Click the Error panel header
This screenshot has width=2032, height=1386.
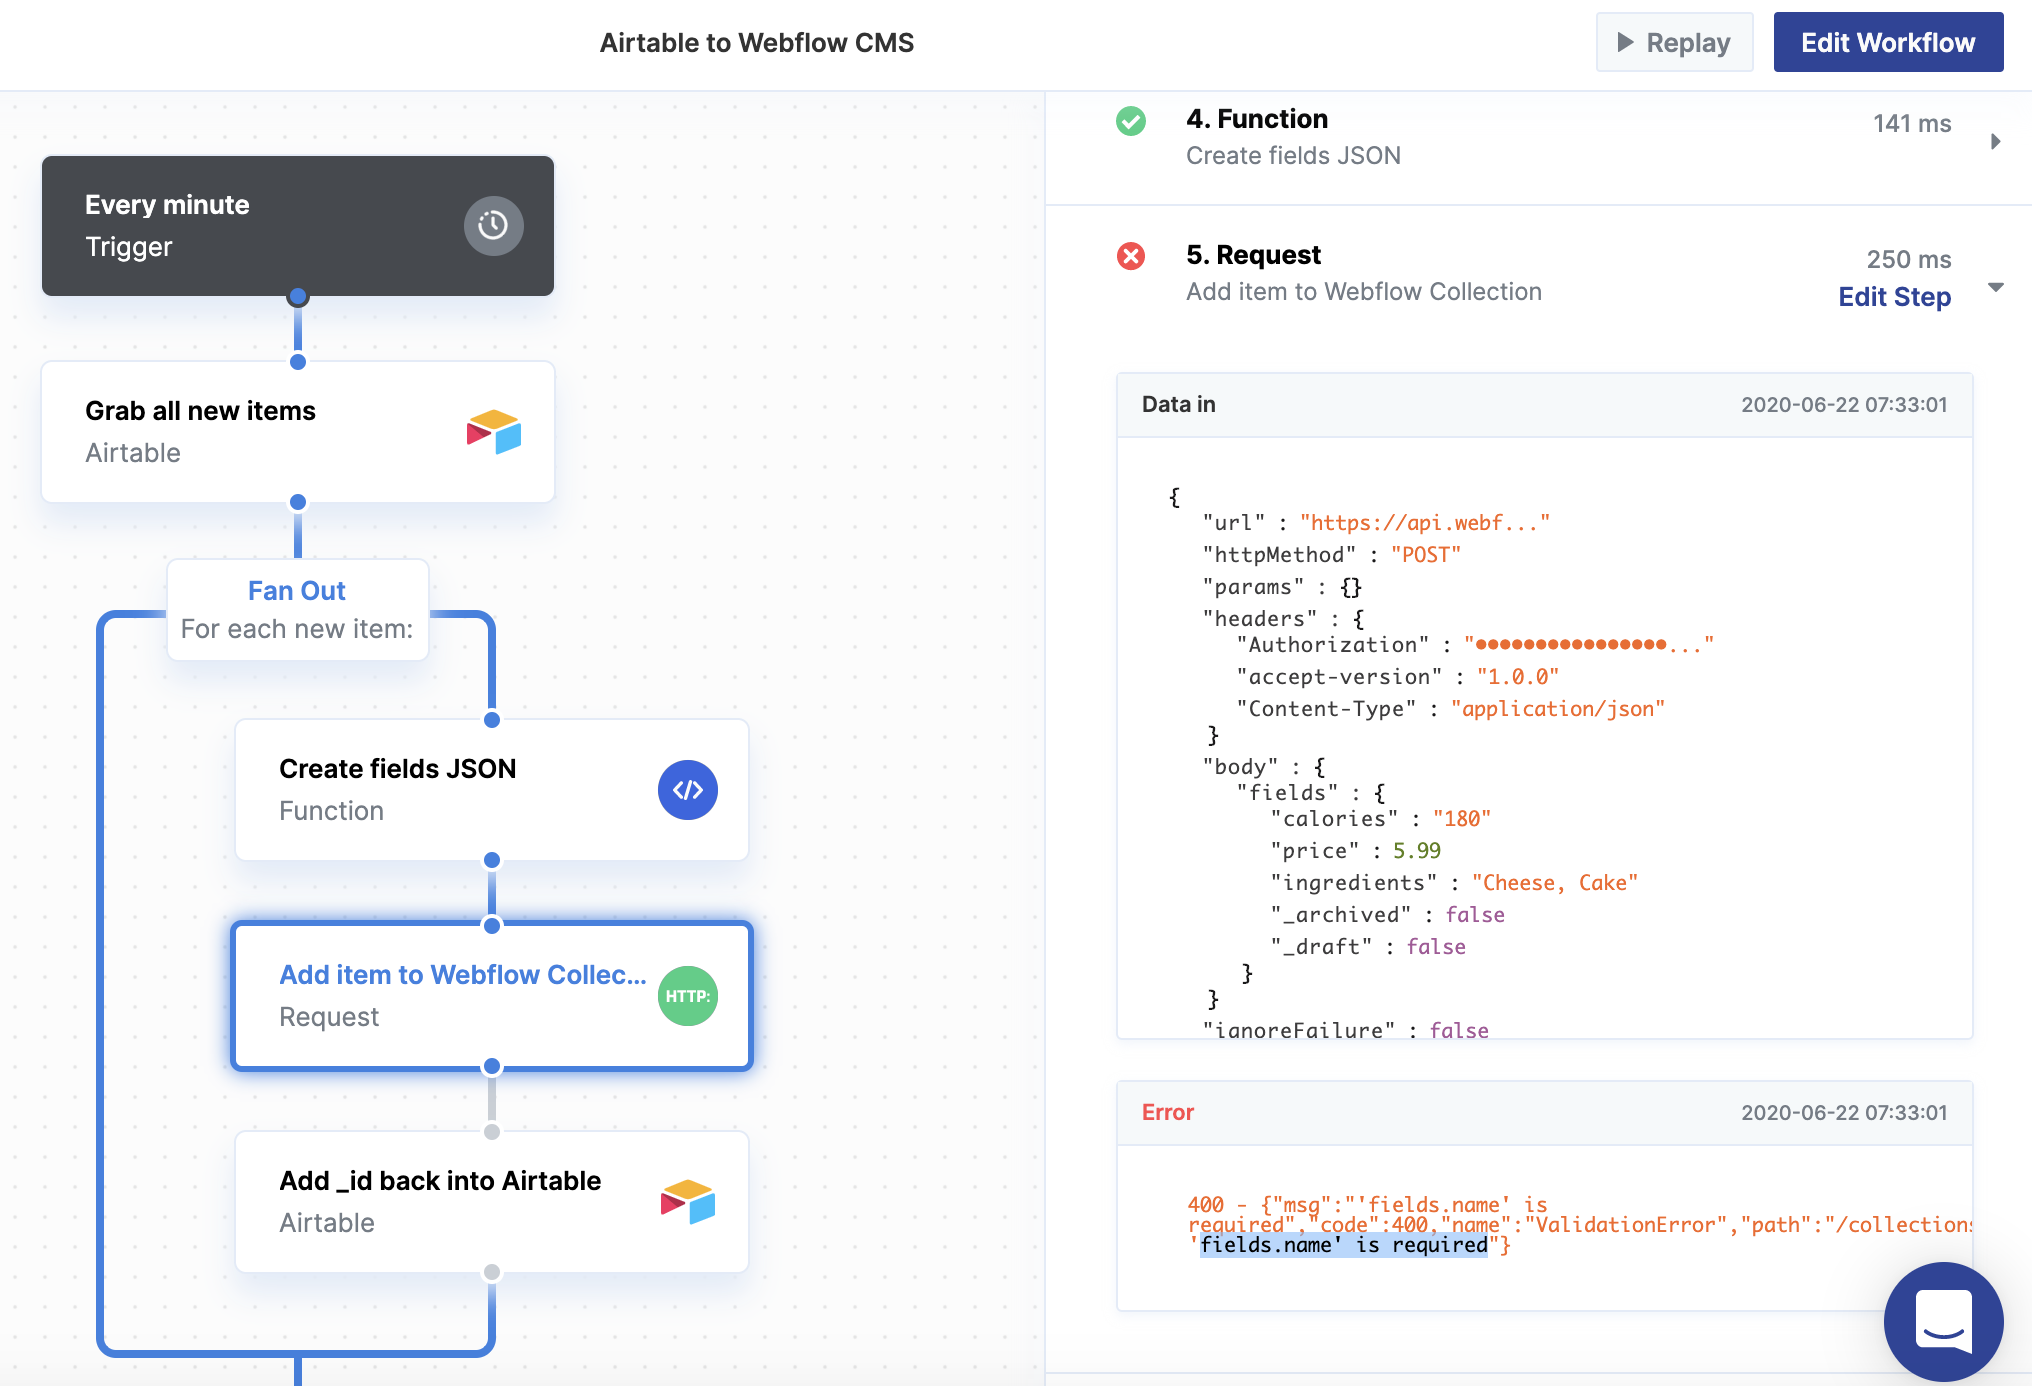(1543, 1113)
